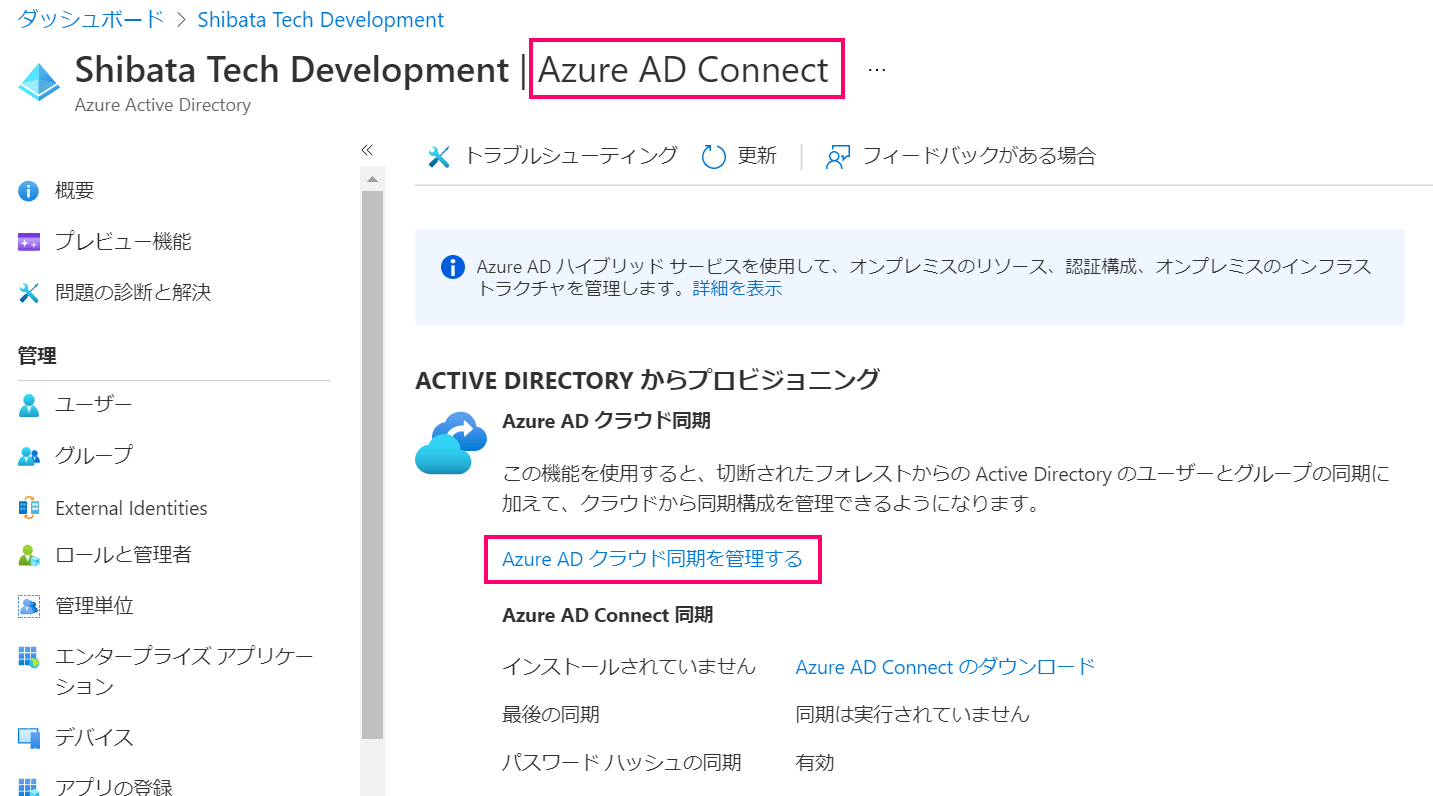This screenshot has height=796, width=1433.
Task: Open 問題の診断と解決 diagnostics
Action: click(130, 292)
